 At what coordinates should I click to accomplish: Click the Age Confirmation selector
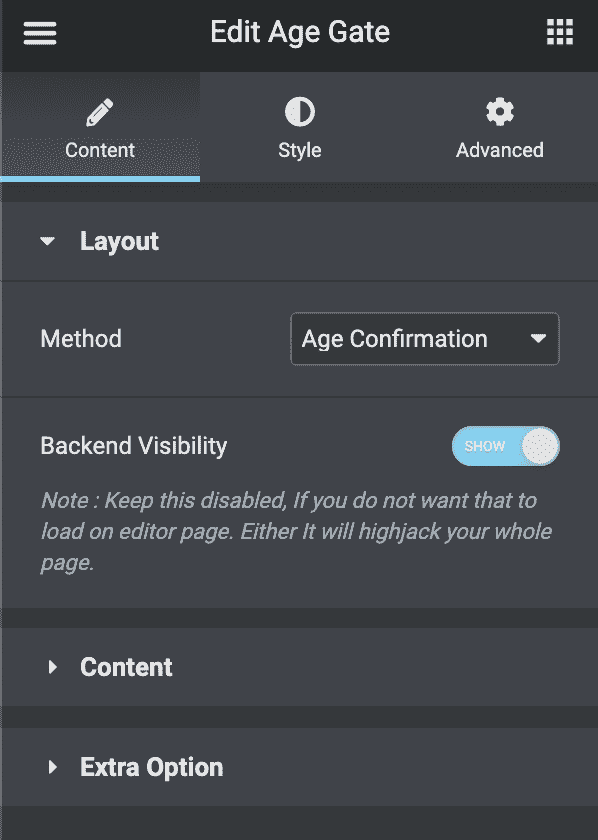tap(424, 339)
